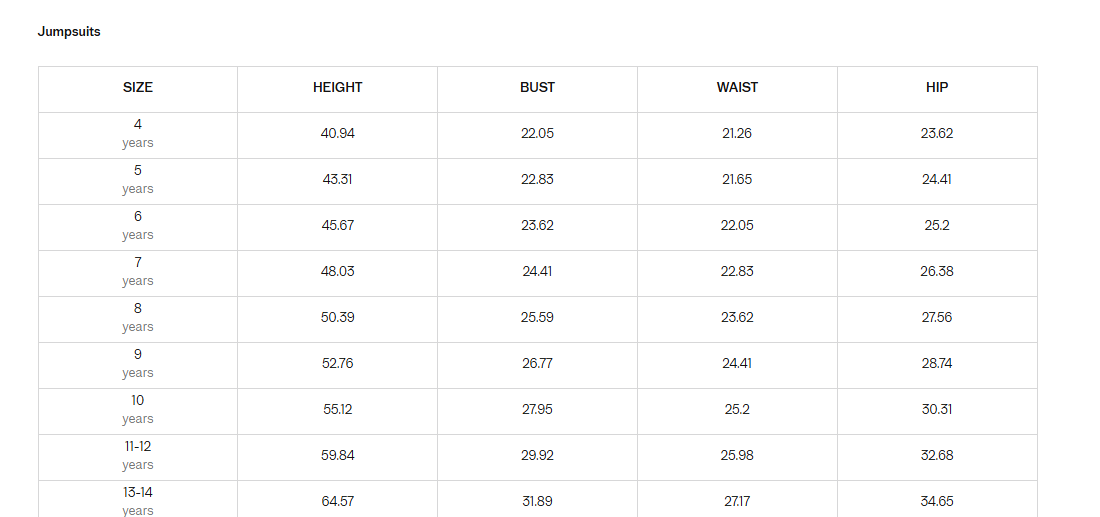Viewport: 1100px width, 517px height.
Task: Click the 10 years size cell
Action: pyautogui.click(x=138, y=410)
